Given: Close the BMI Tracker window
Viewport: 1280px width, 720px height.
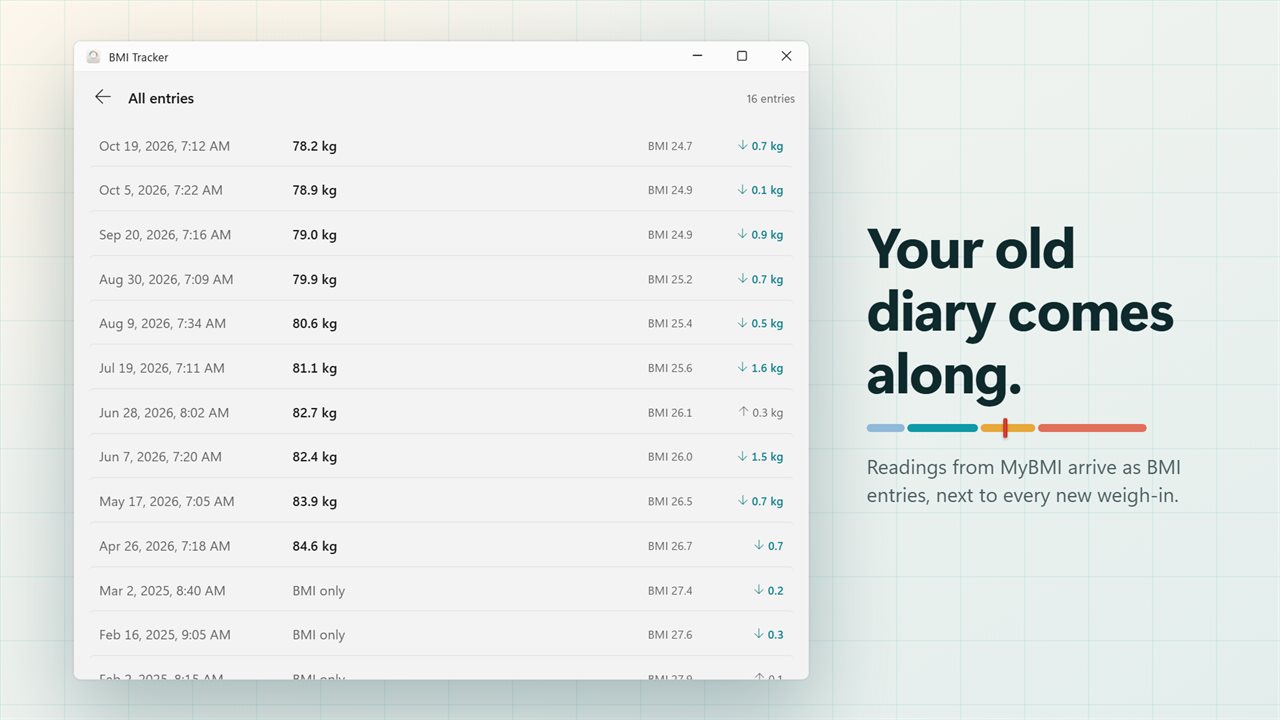Looking at the screenshot, I should click(786, 56).
